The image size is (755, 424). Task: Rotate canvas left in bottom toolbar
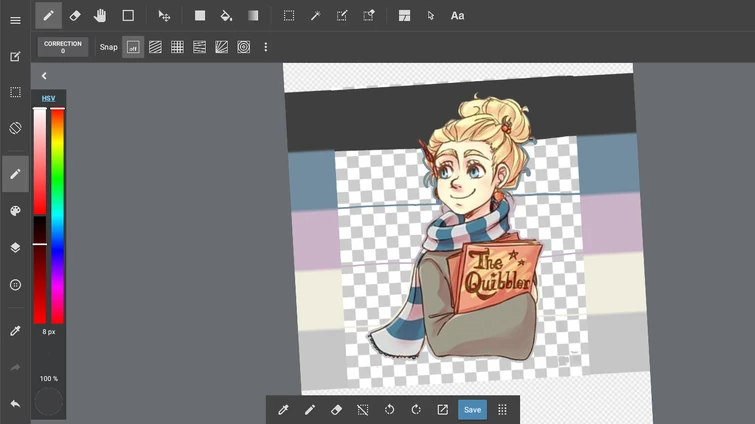click(390, 410)
